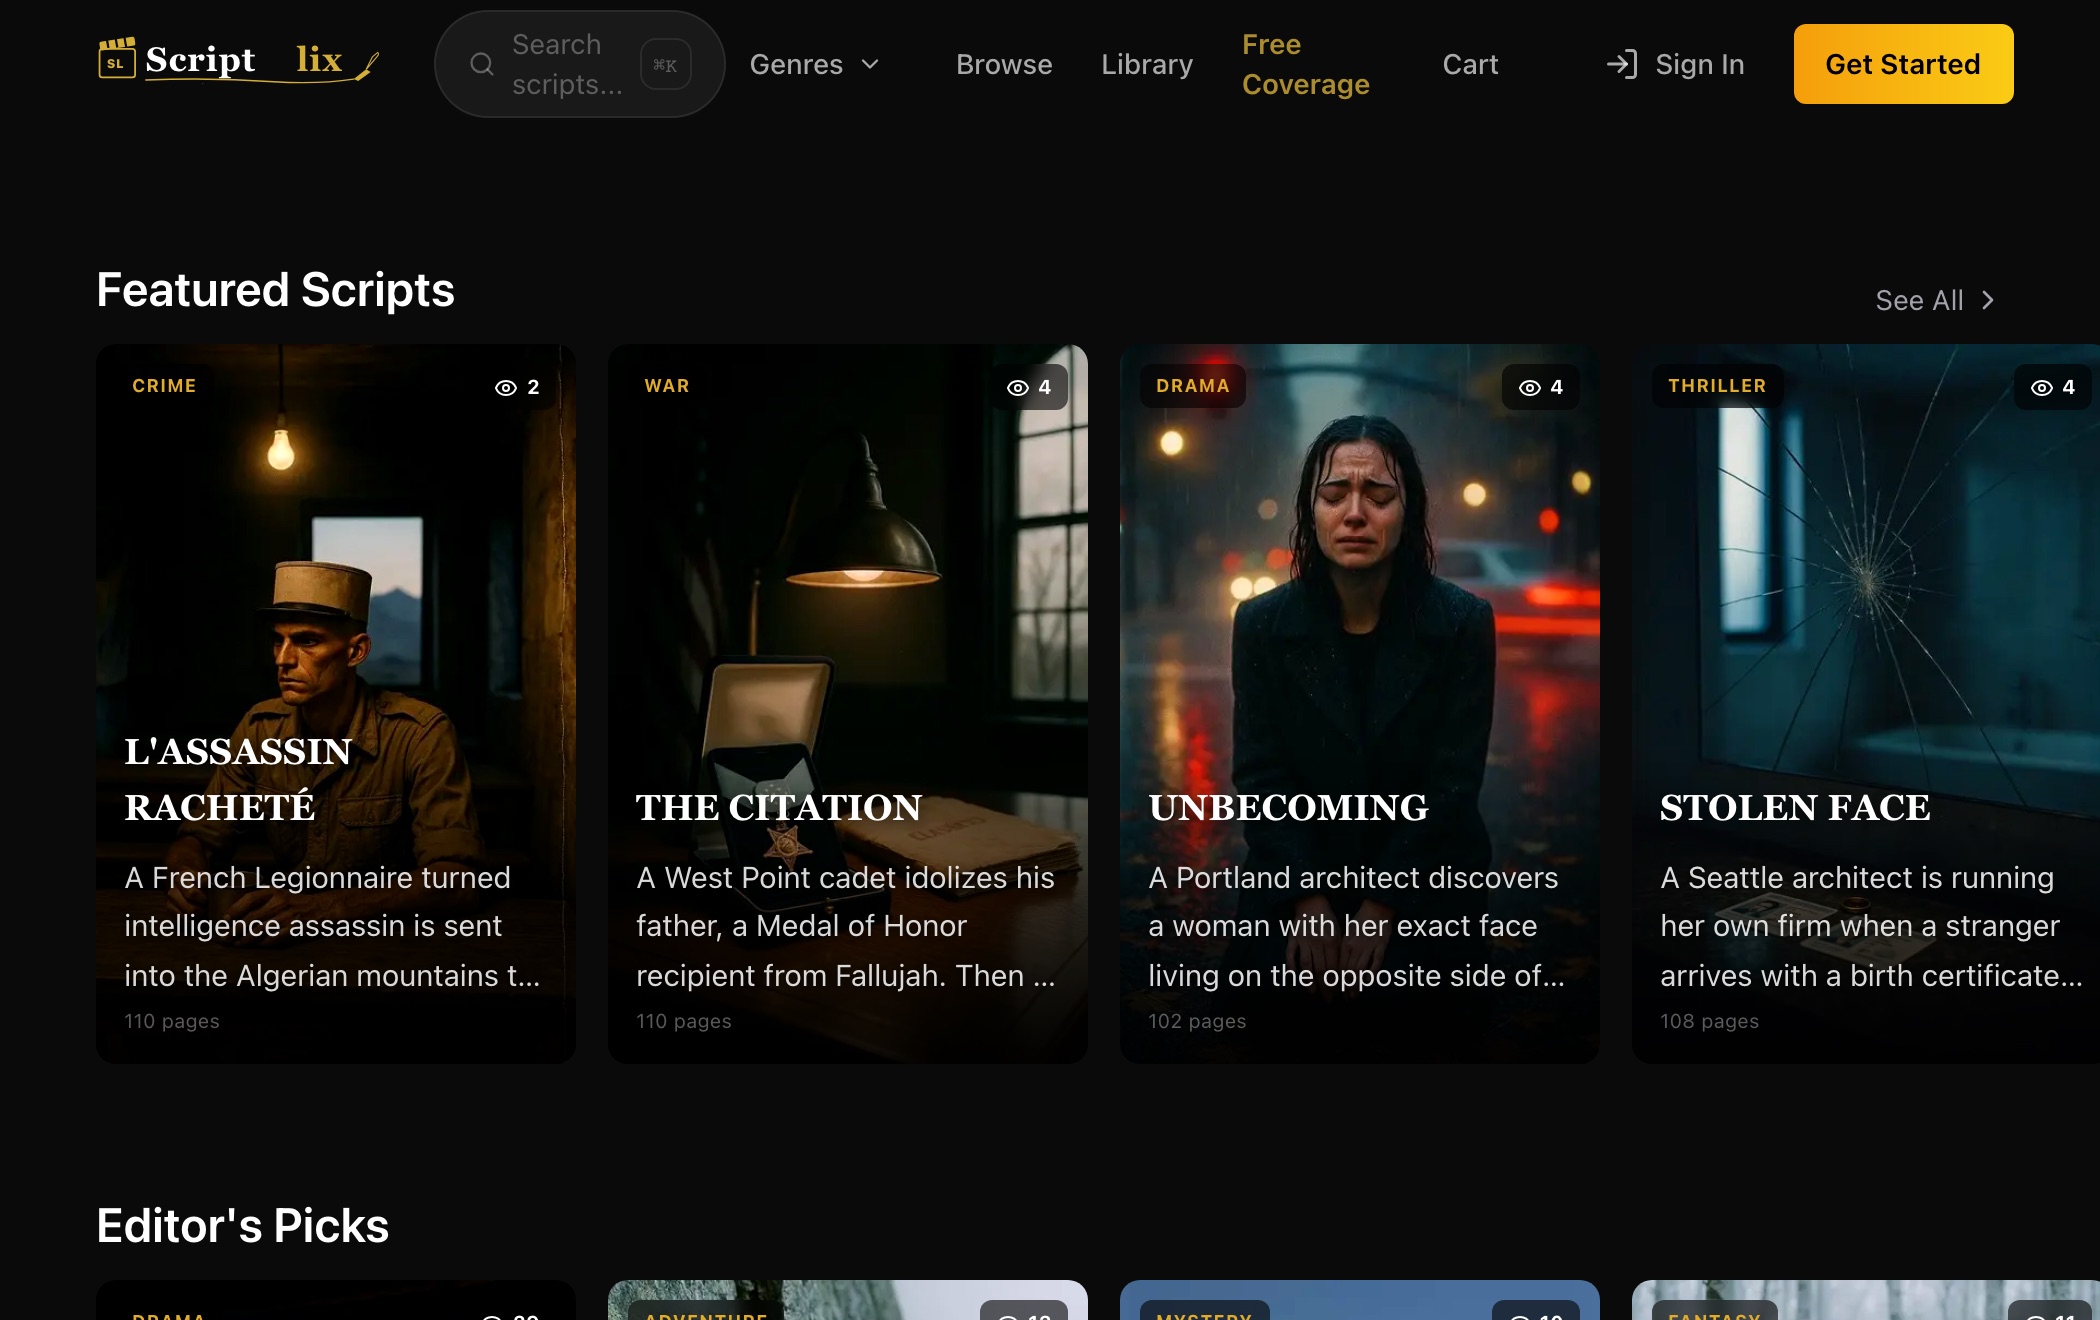Click the West Point cadet description text
2100x1320 pixels.
[846, 926]
